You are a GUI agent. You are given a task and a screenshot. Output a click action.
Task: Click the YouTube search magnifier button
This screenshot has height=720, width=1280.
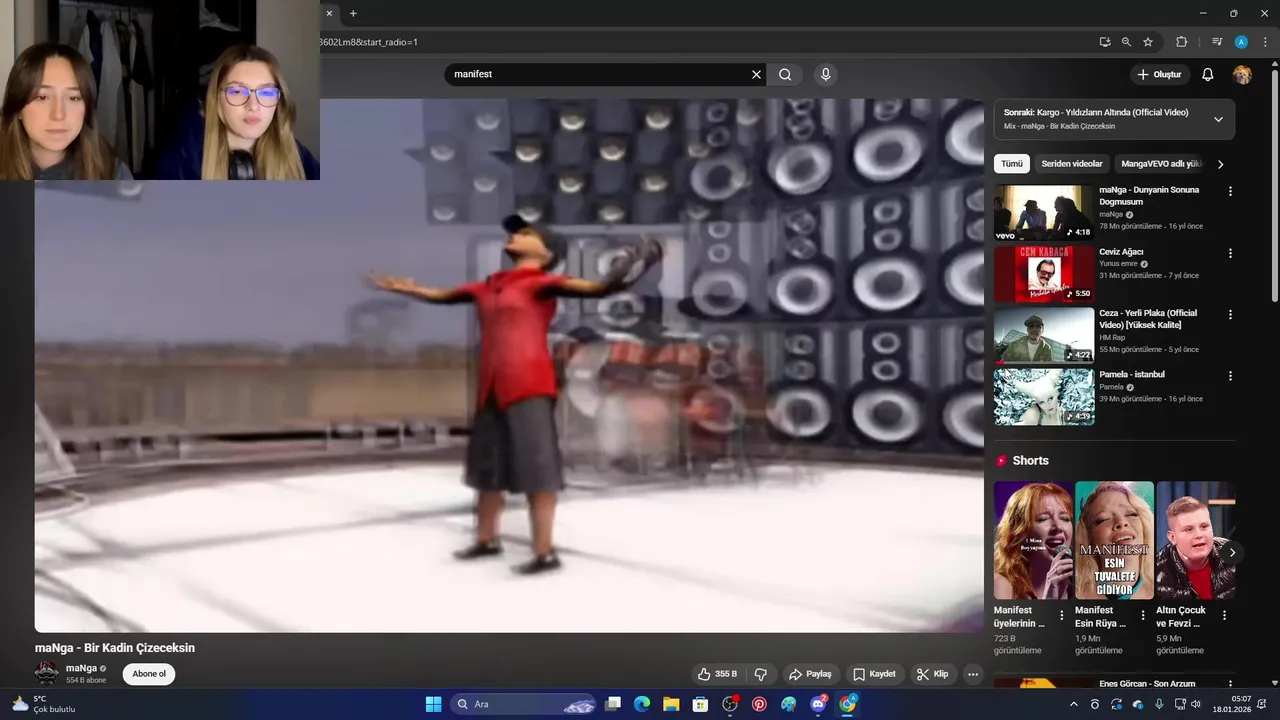785,74
